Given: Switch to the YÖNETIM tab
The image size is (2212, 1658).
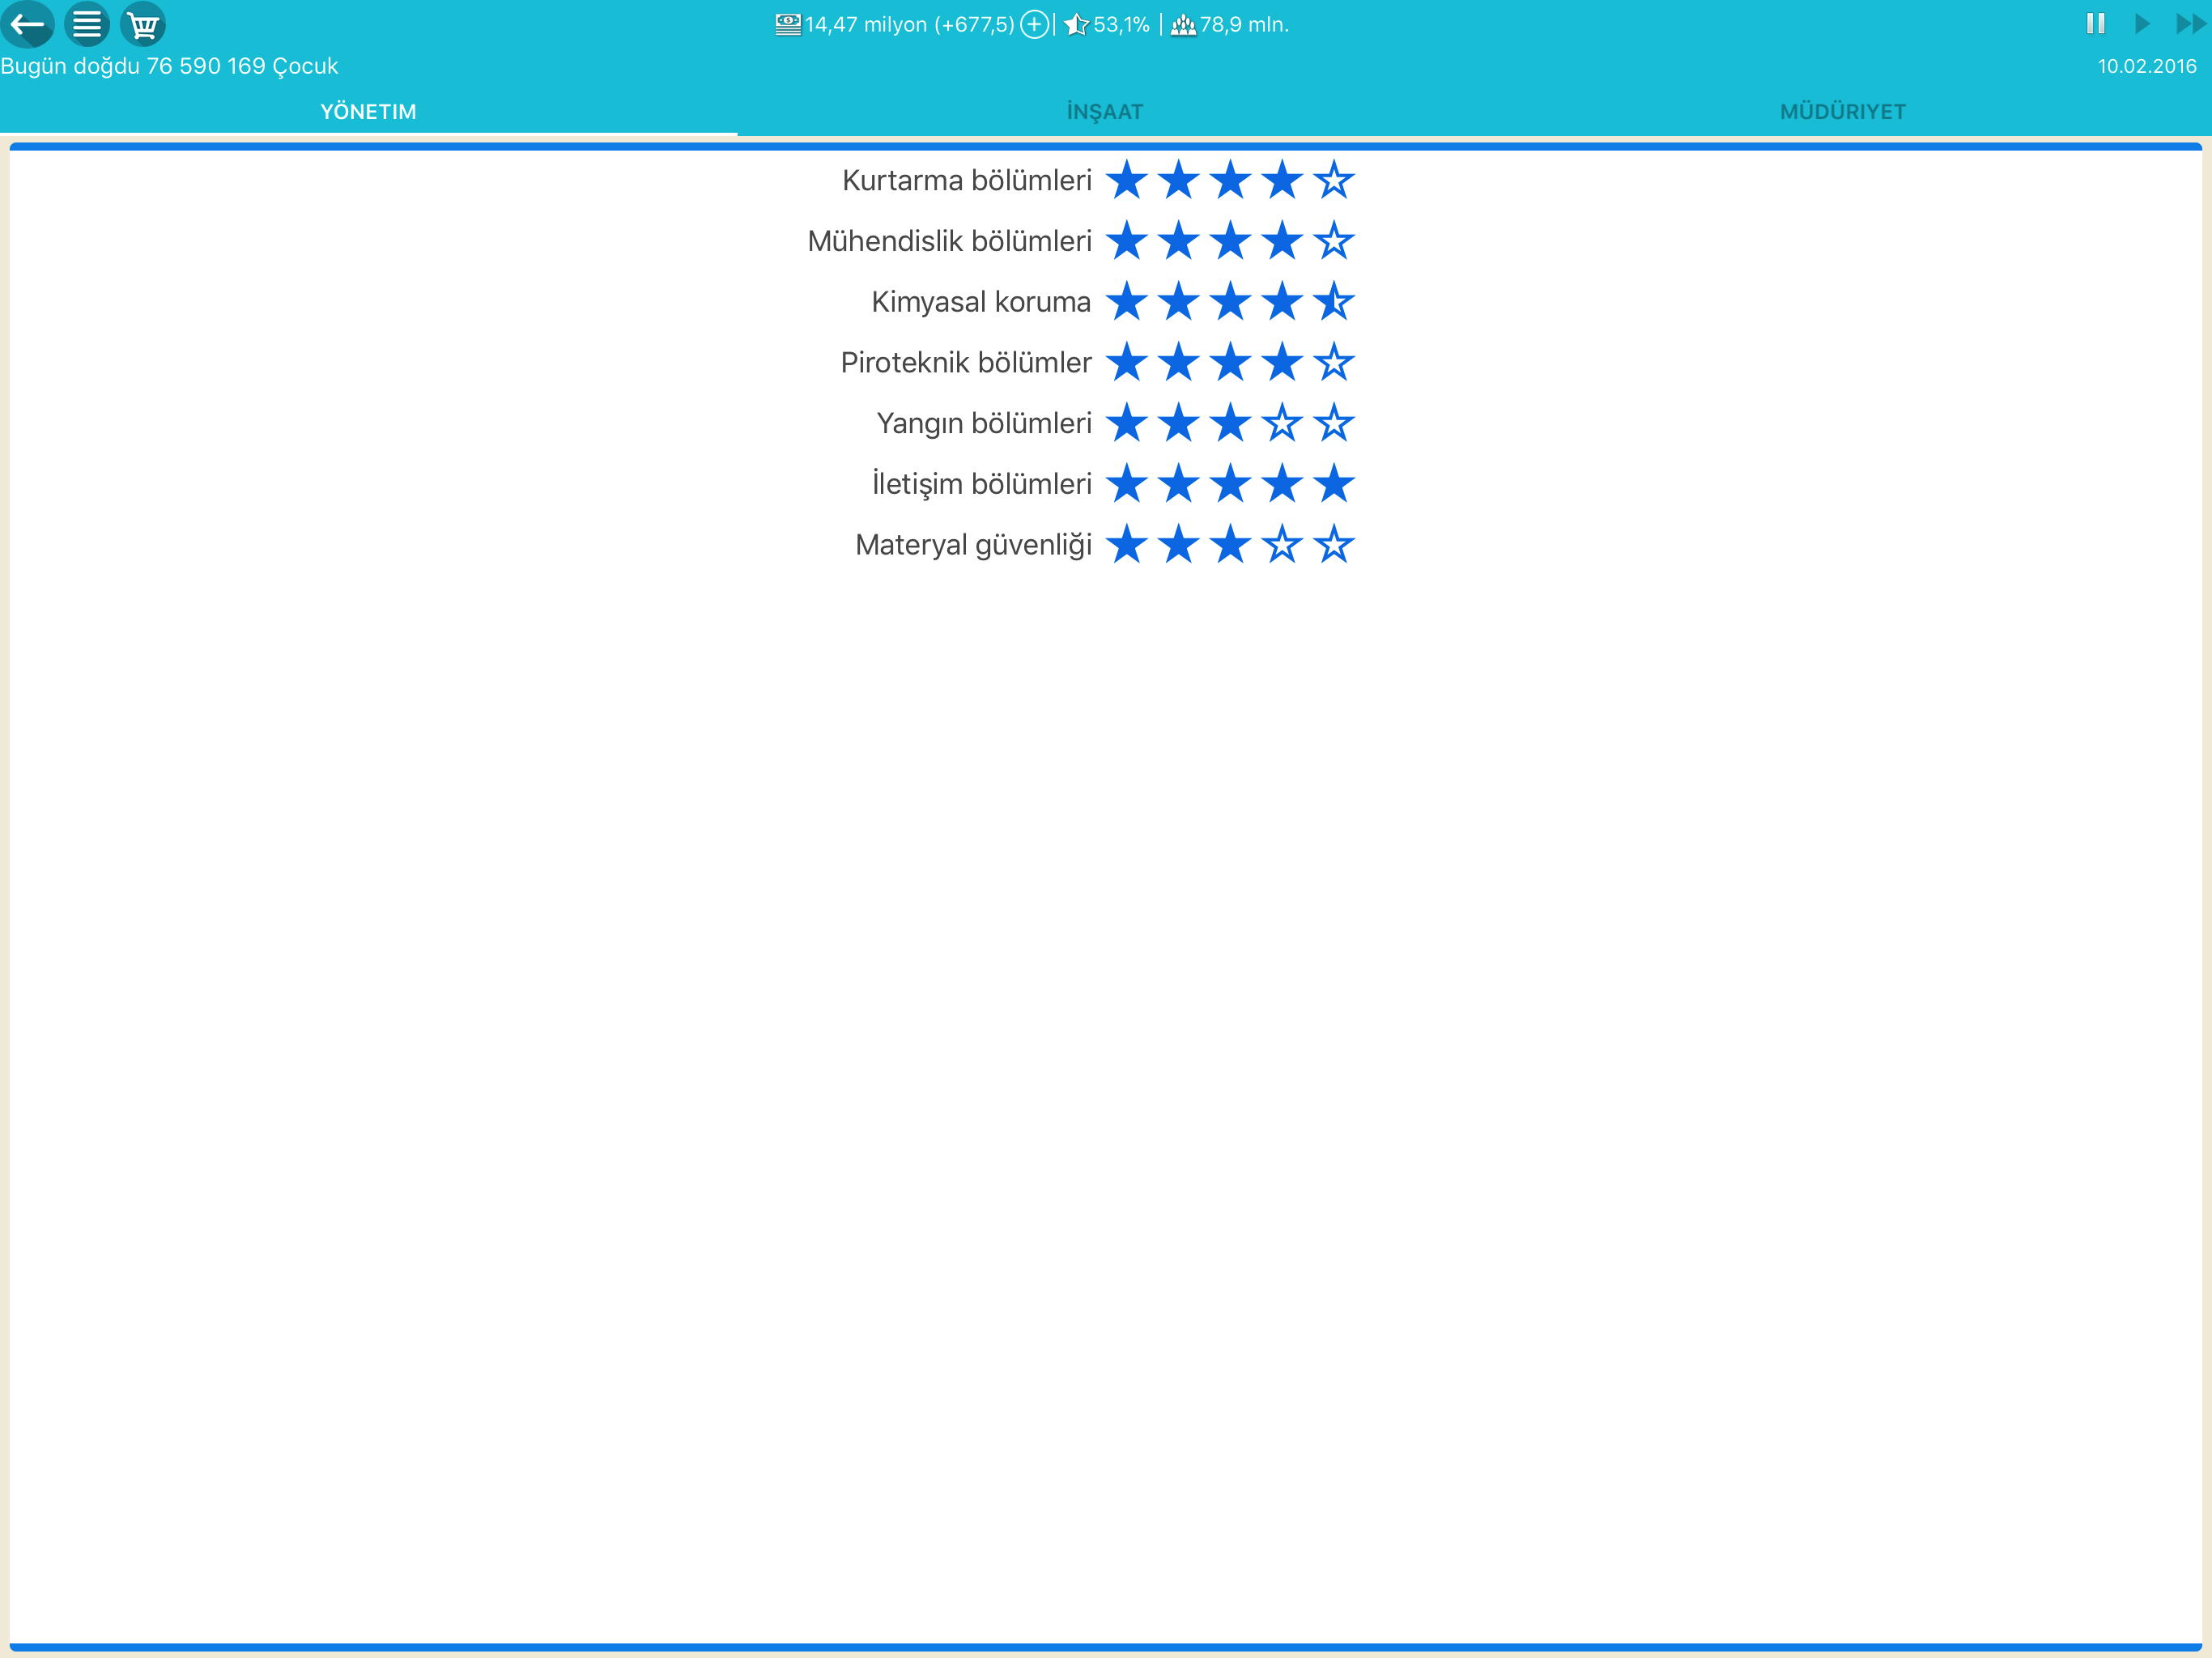Looking at the screenshot, I should click(368, 112).
